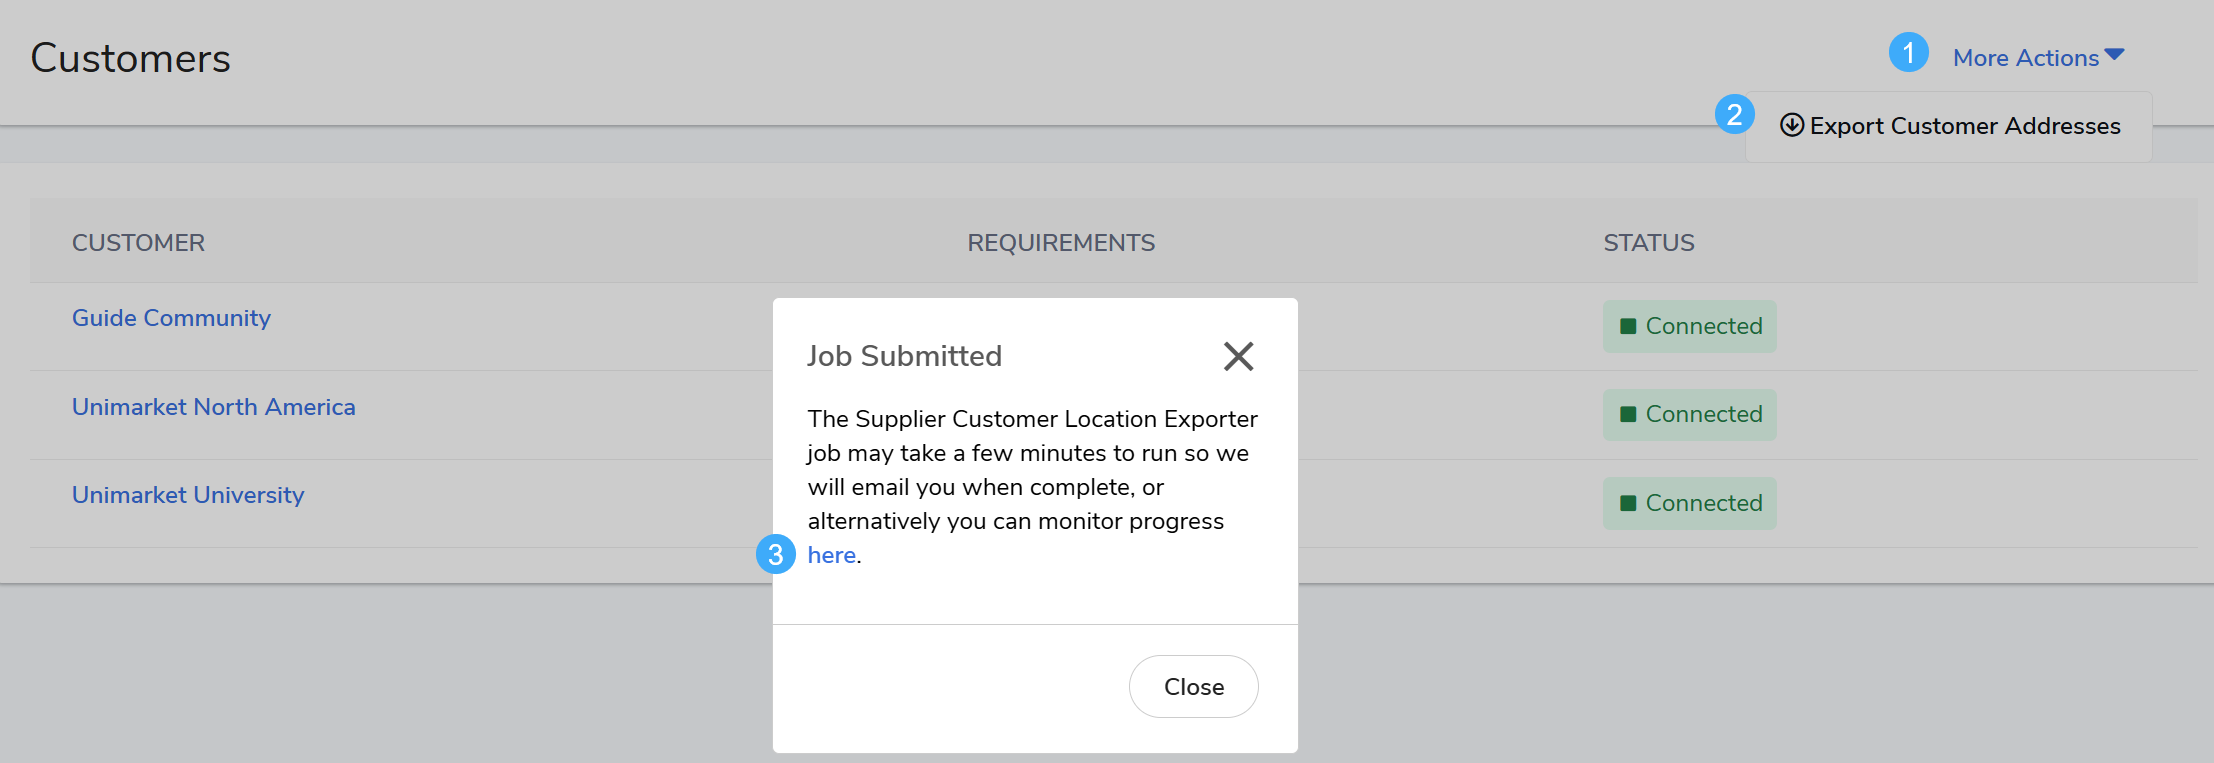Click the REQUIREMENTS column header
This screenshot has height=763, width=2214.
[x=1060, y=243]
